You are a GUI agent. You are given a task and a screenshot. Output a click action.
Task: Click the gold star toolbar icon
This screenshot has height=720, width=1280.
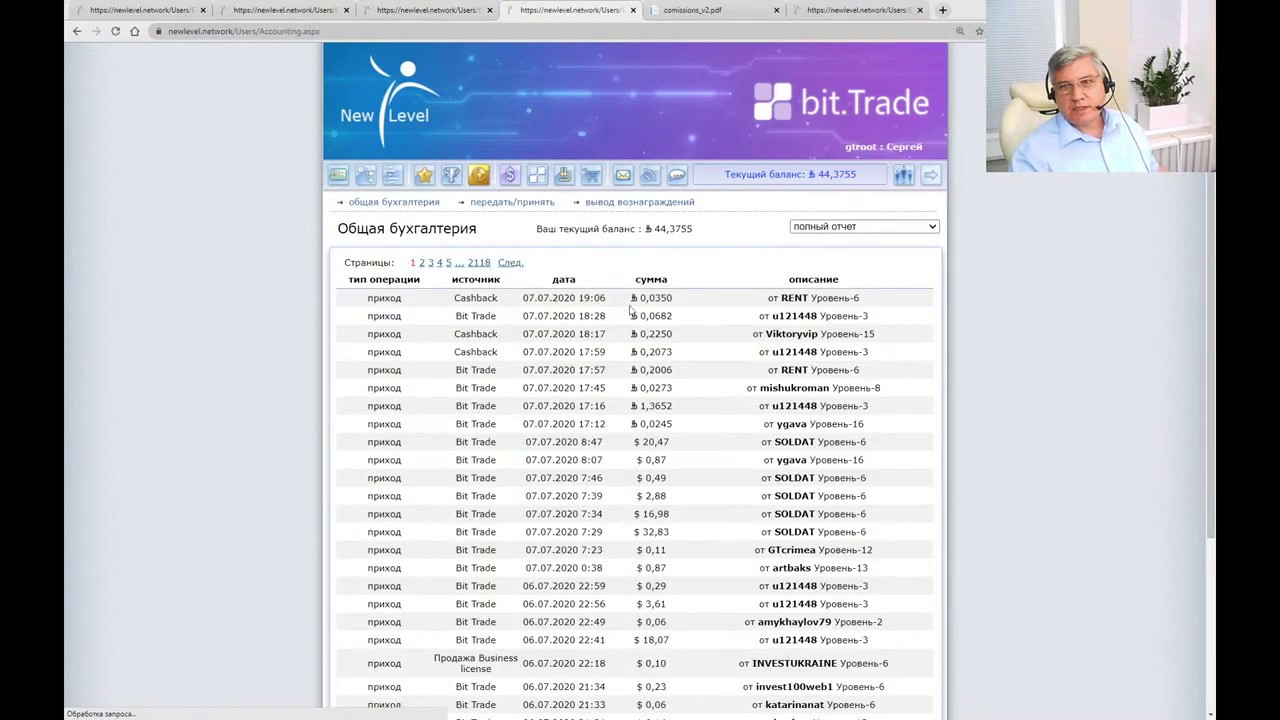tap(424, 175)
